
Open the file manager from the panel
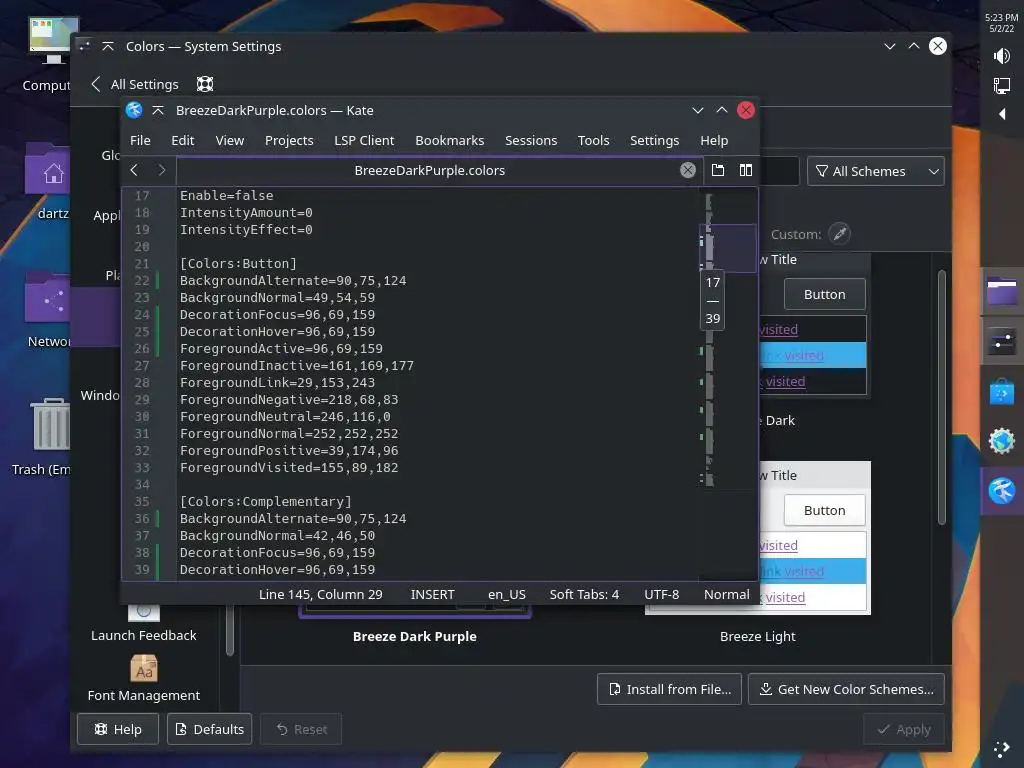(1002, 291)
